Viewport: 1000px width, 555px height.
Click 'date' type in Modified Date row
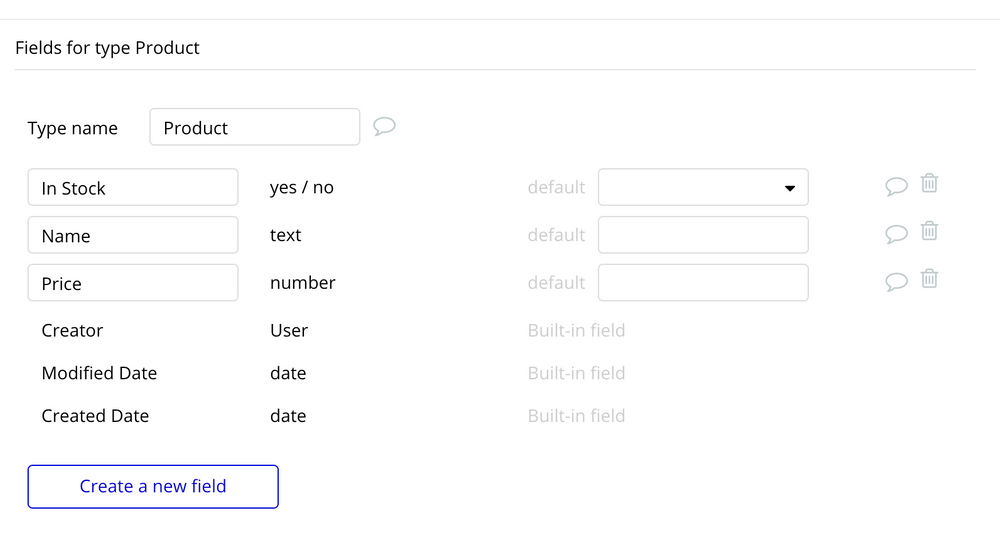(x=288, y=373)
